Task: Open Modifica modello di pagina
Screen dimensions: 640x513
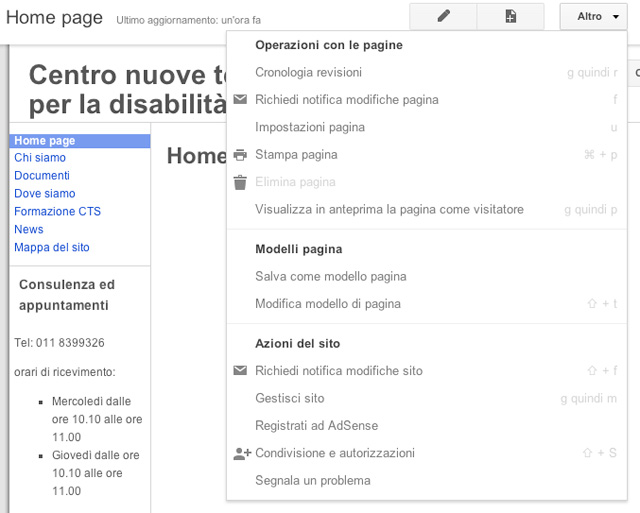Action: click(x=328, y=304)
